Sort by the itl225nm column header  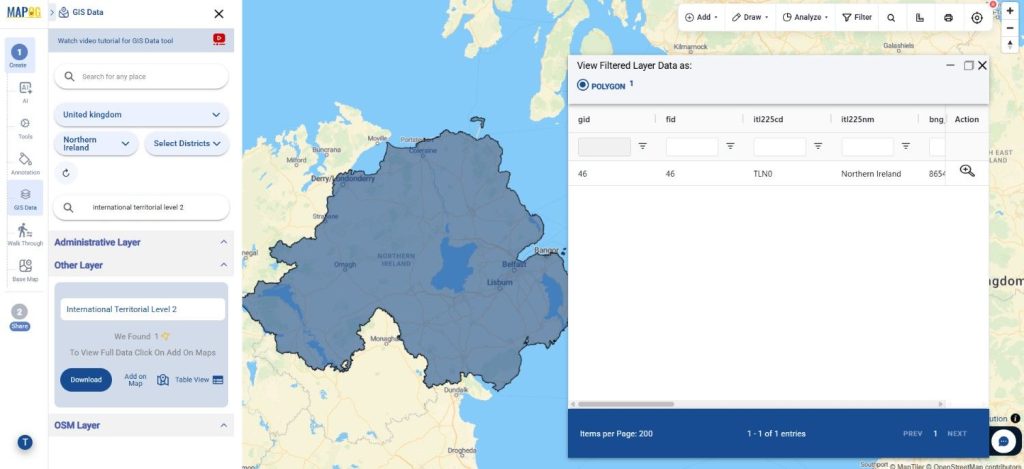point(857,120)
